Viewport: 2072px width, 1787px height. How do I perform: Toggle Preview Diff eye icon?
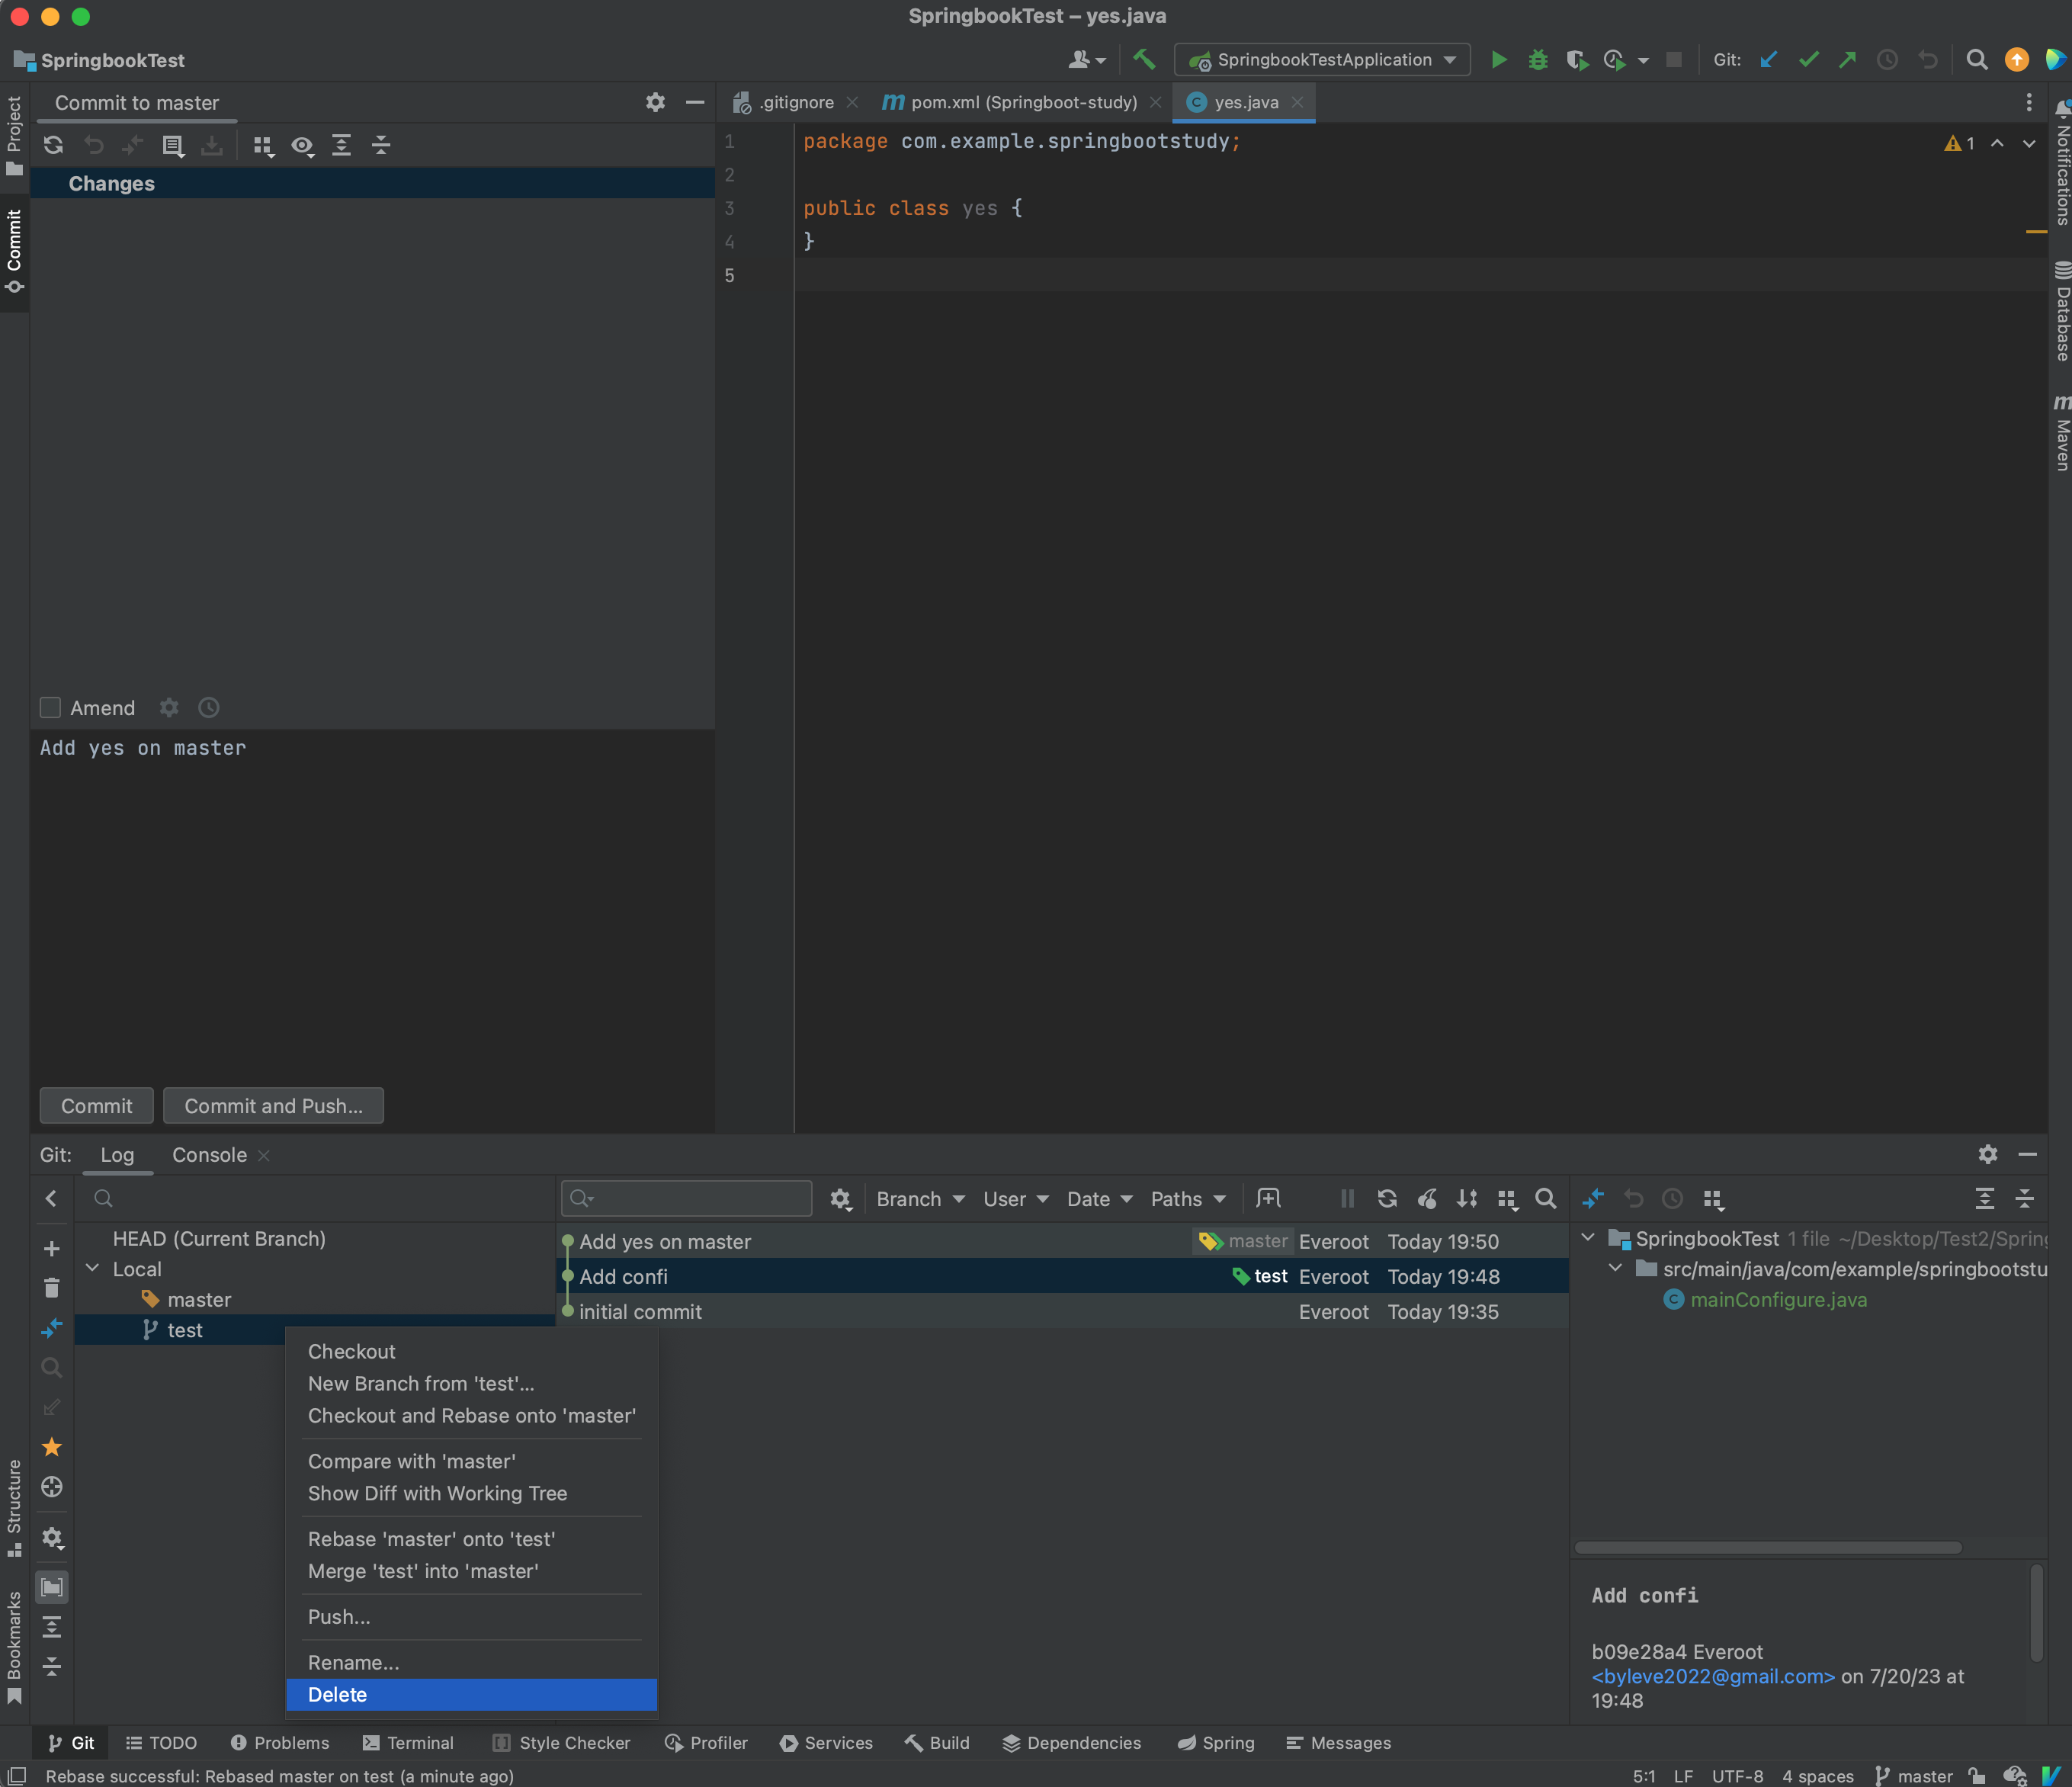(x=302, y=145)
